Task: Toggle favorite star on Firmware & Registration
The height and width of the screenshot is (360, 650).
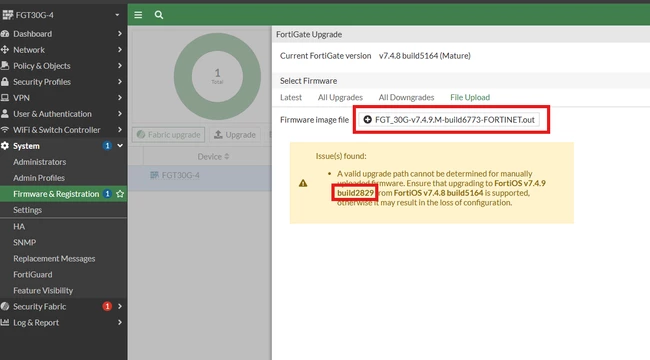Action: [x=120, y=194]
